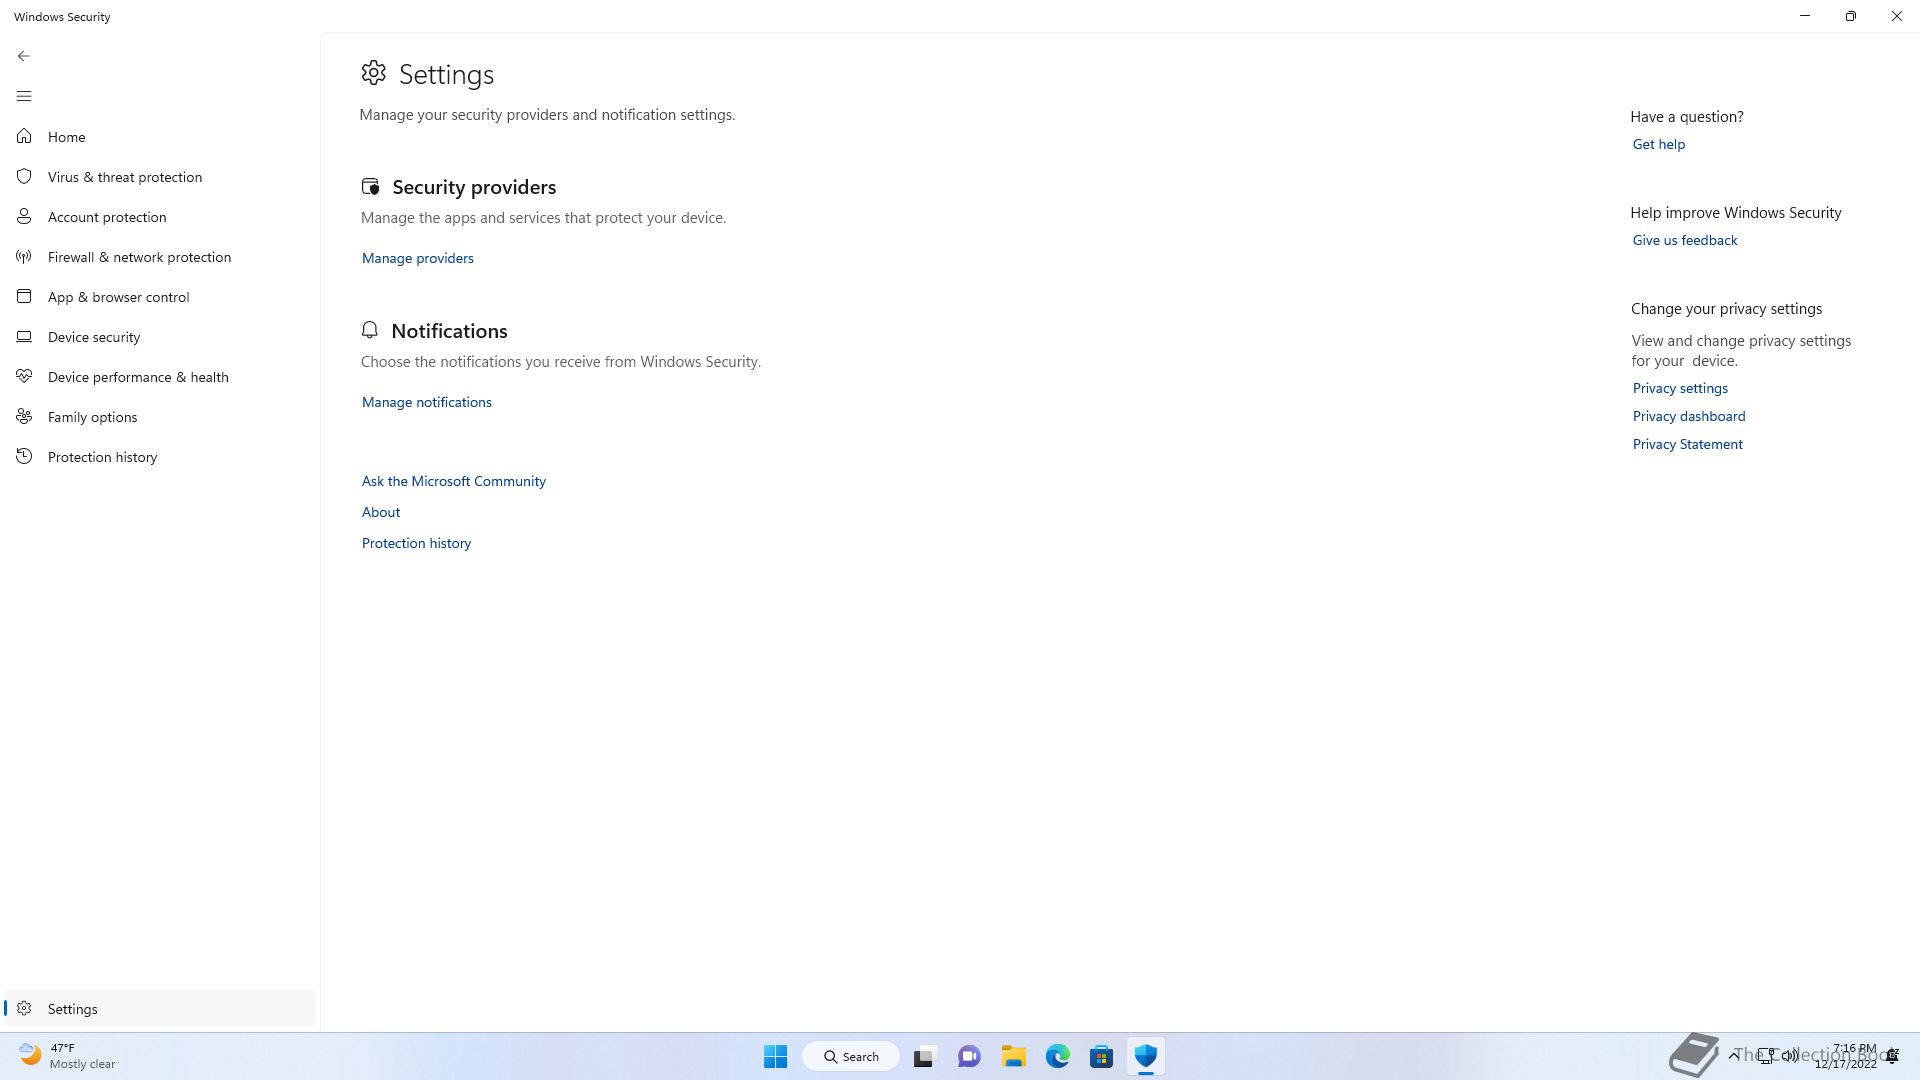Open Firewall & network protection

[160, 257]
